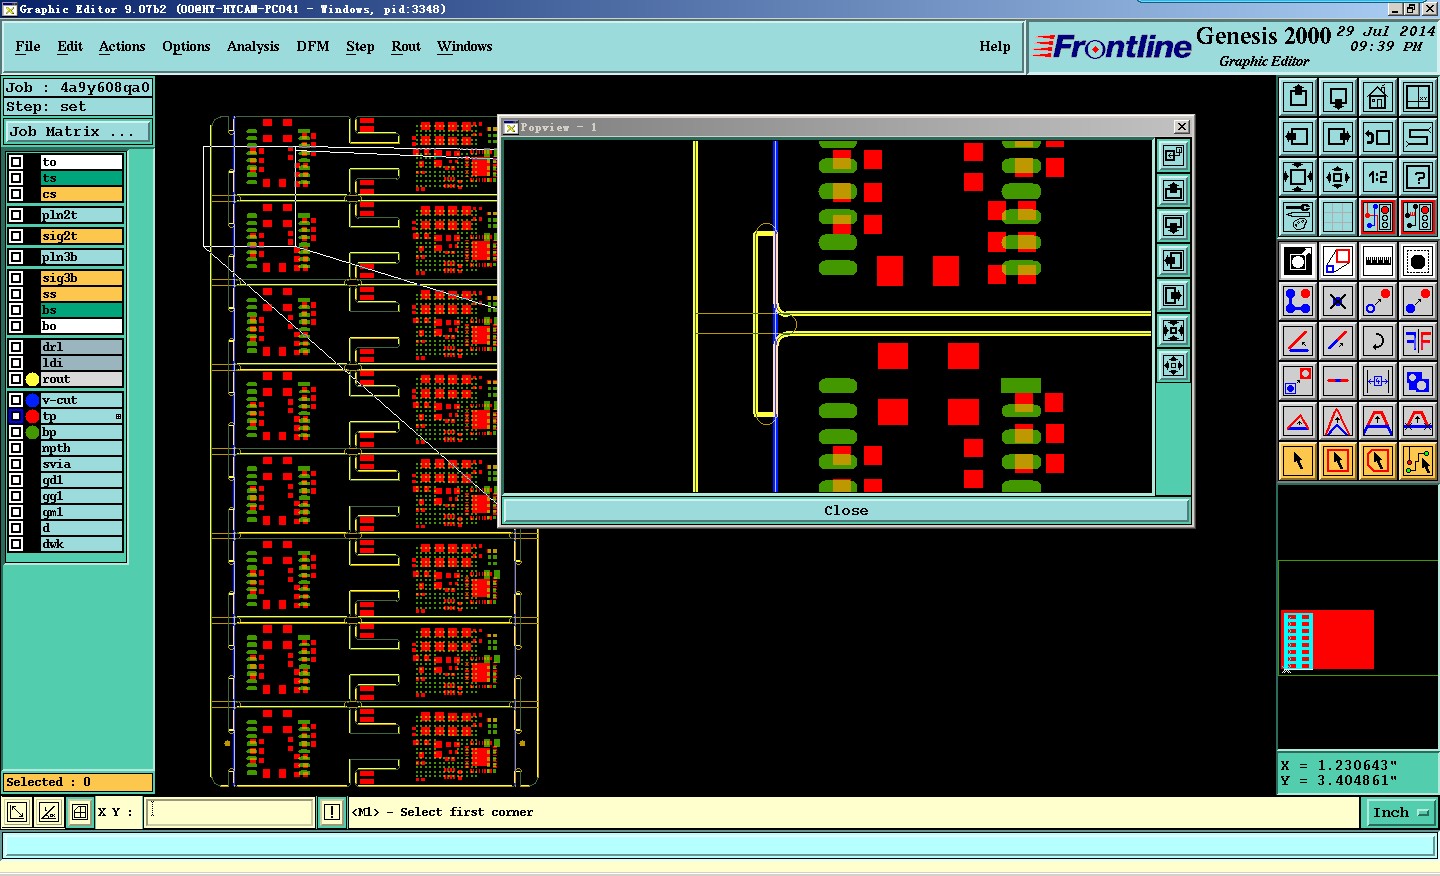
Task: Click the pan up icon in Popview sidebar
Action: point(1174,191)
